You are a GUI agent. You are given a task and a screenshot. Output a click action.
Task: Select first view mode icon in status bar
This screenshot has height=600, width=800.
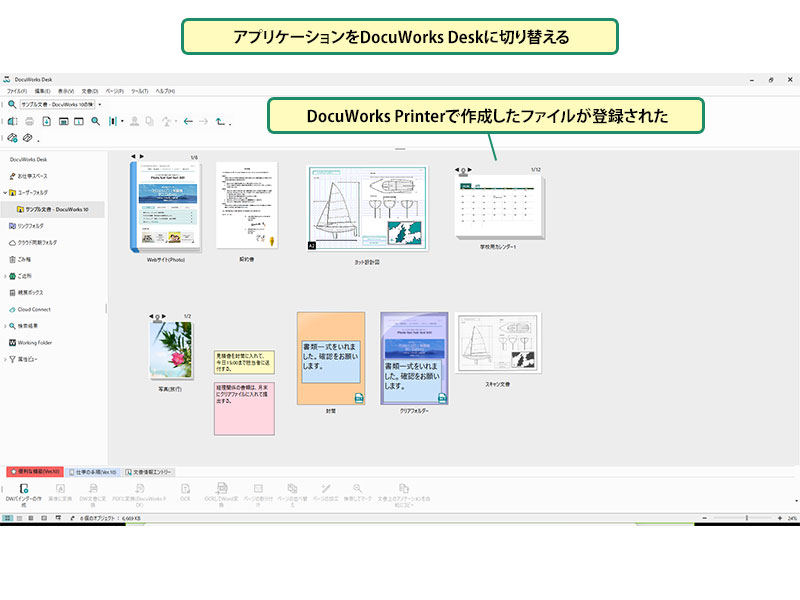[8, 518]
